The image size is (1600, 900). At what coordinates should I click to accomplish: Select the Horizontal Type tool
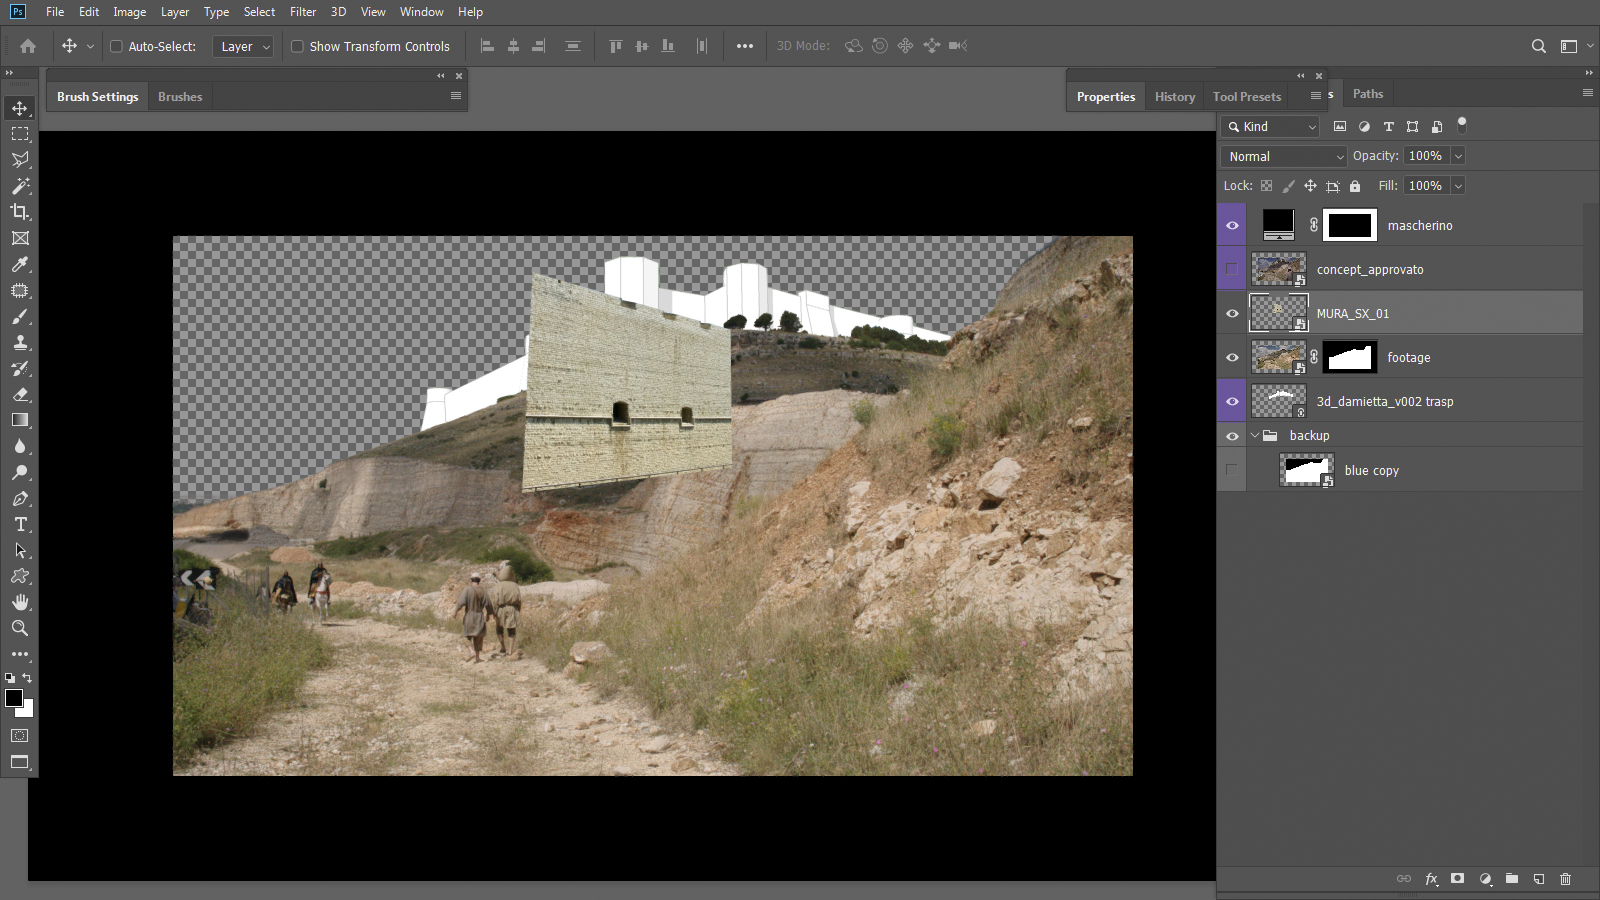pyautogui.click(x=20, y=525)
